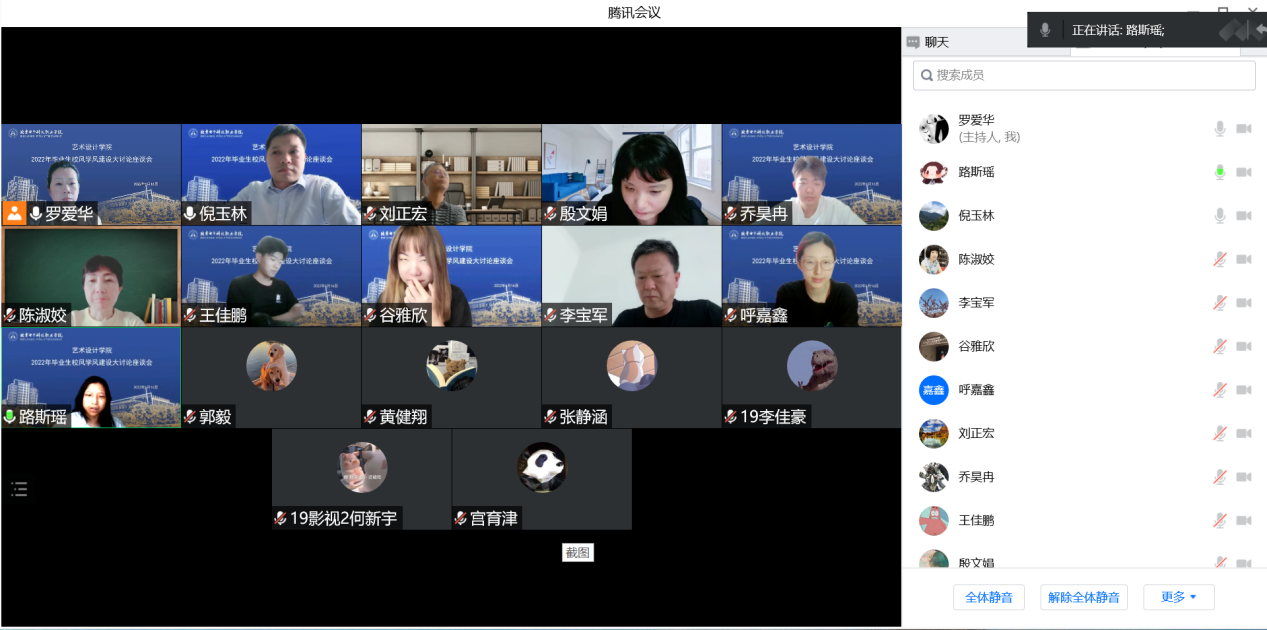Click the list layout icon left of video grid
This screenshot has height=630, width=1267.
click(x=19, y=489)
